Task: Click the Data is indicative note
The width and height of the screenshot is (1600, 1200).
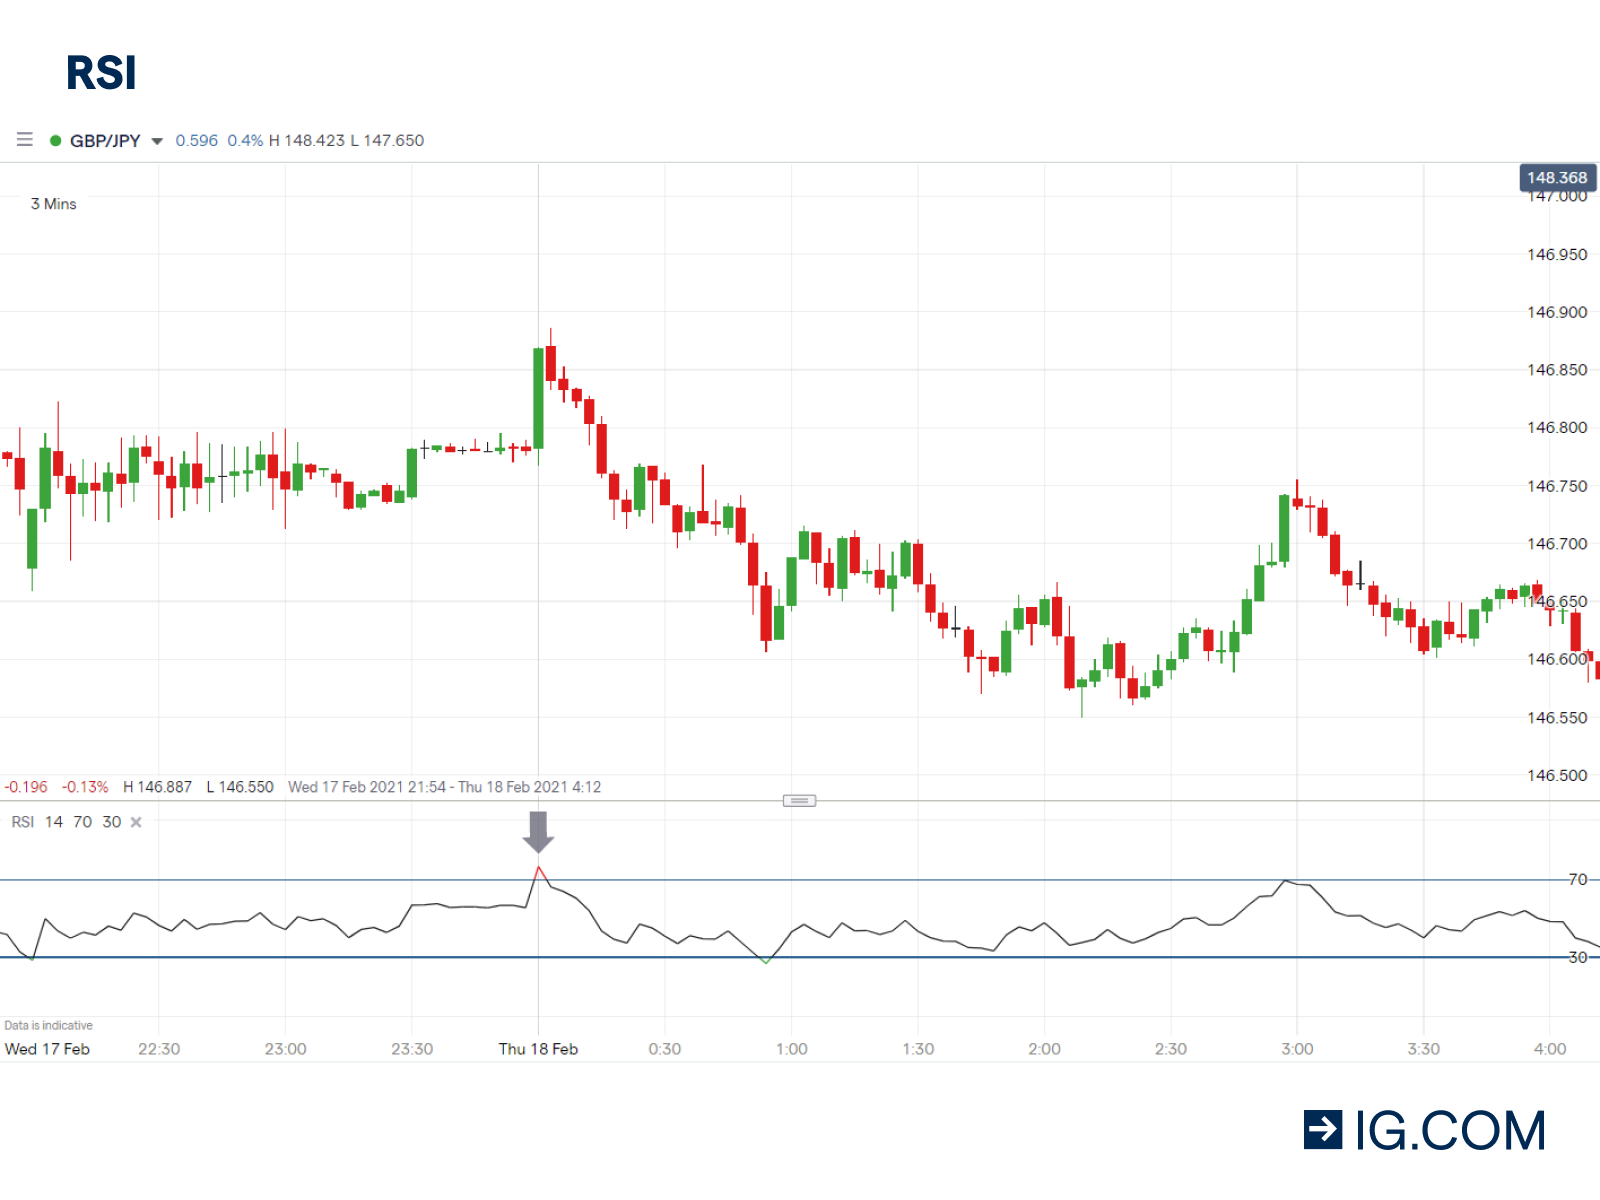Action: pos(48,1026)
